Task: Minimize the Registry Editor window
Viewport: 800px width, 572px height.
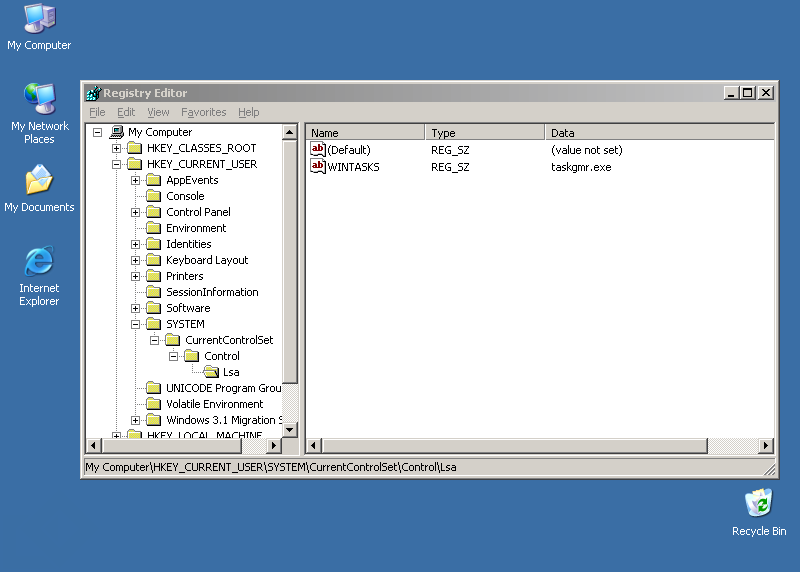Action: pyautogui.click(x=731, y=93)
